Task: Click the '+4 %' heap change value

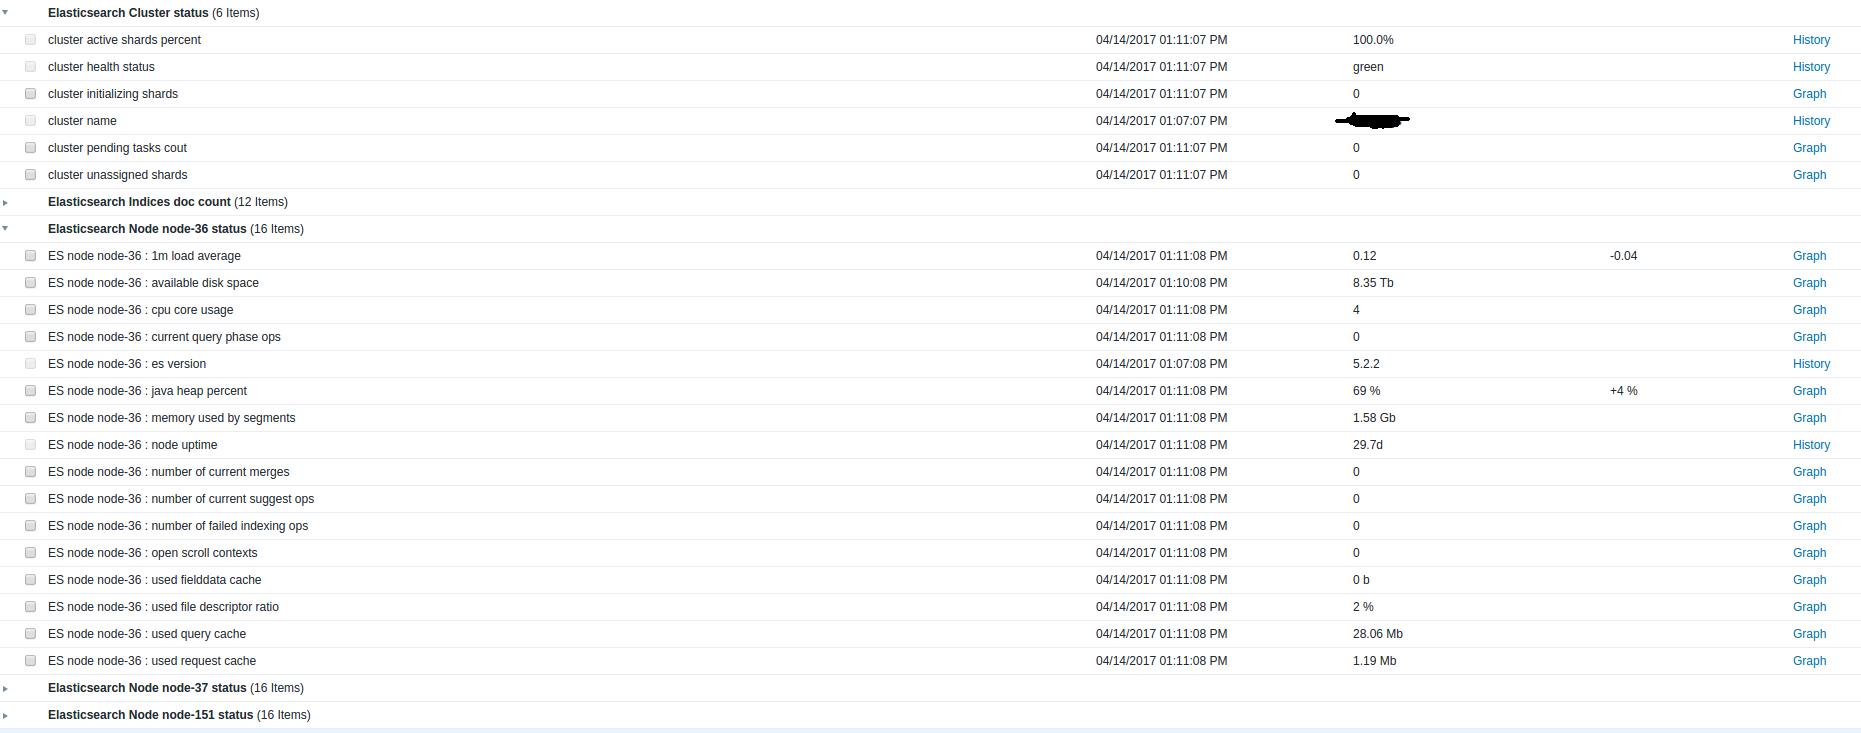Action: [x=1624, y=391]
